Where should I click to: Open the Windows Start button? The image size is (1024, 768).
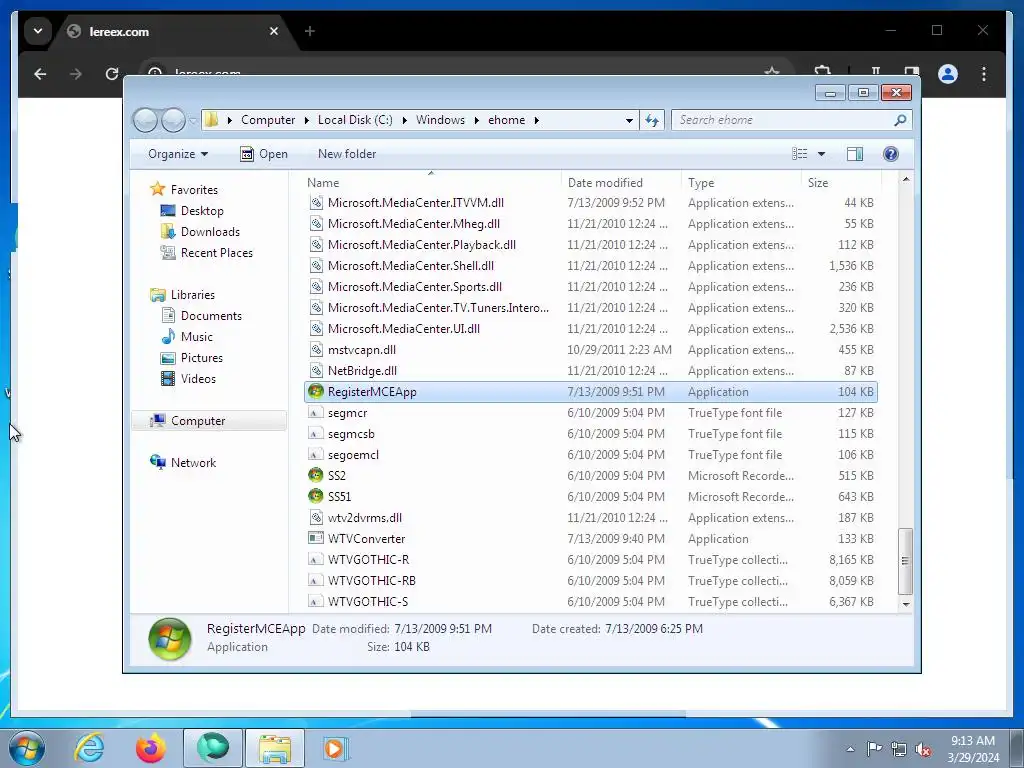pos(27,748)
